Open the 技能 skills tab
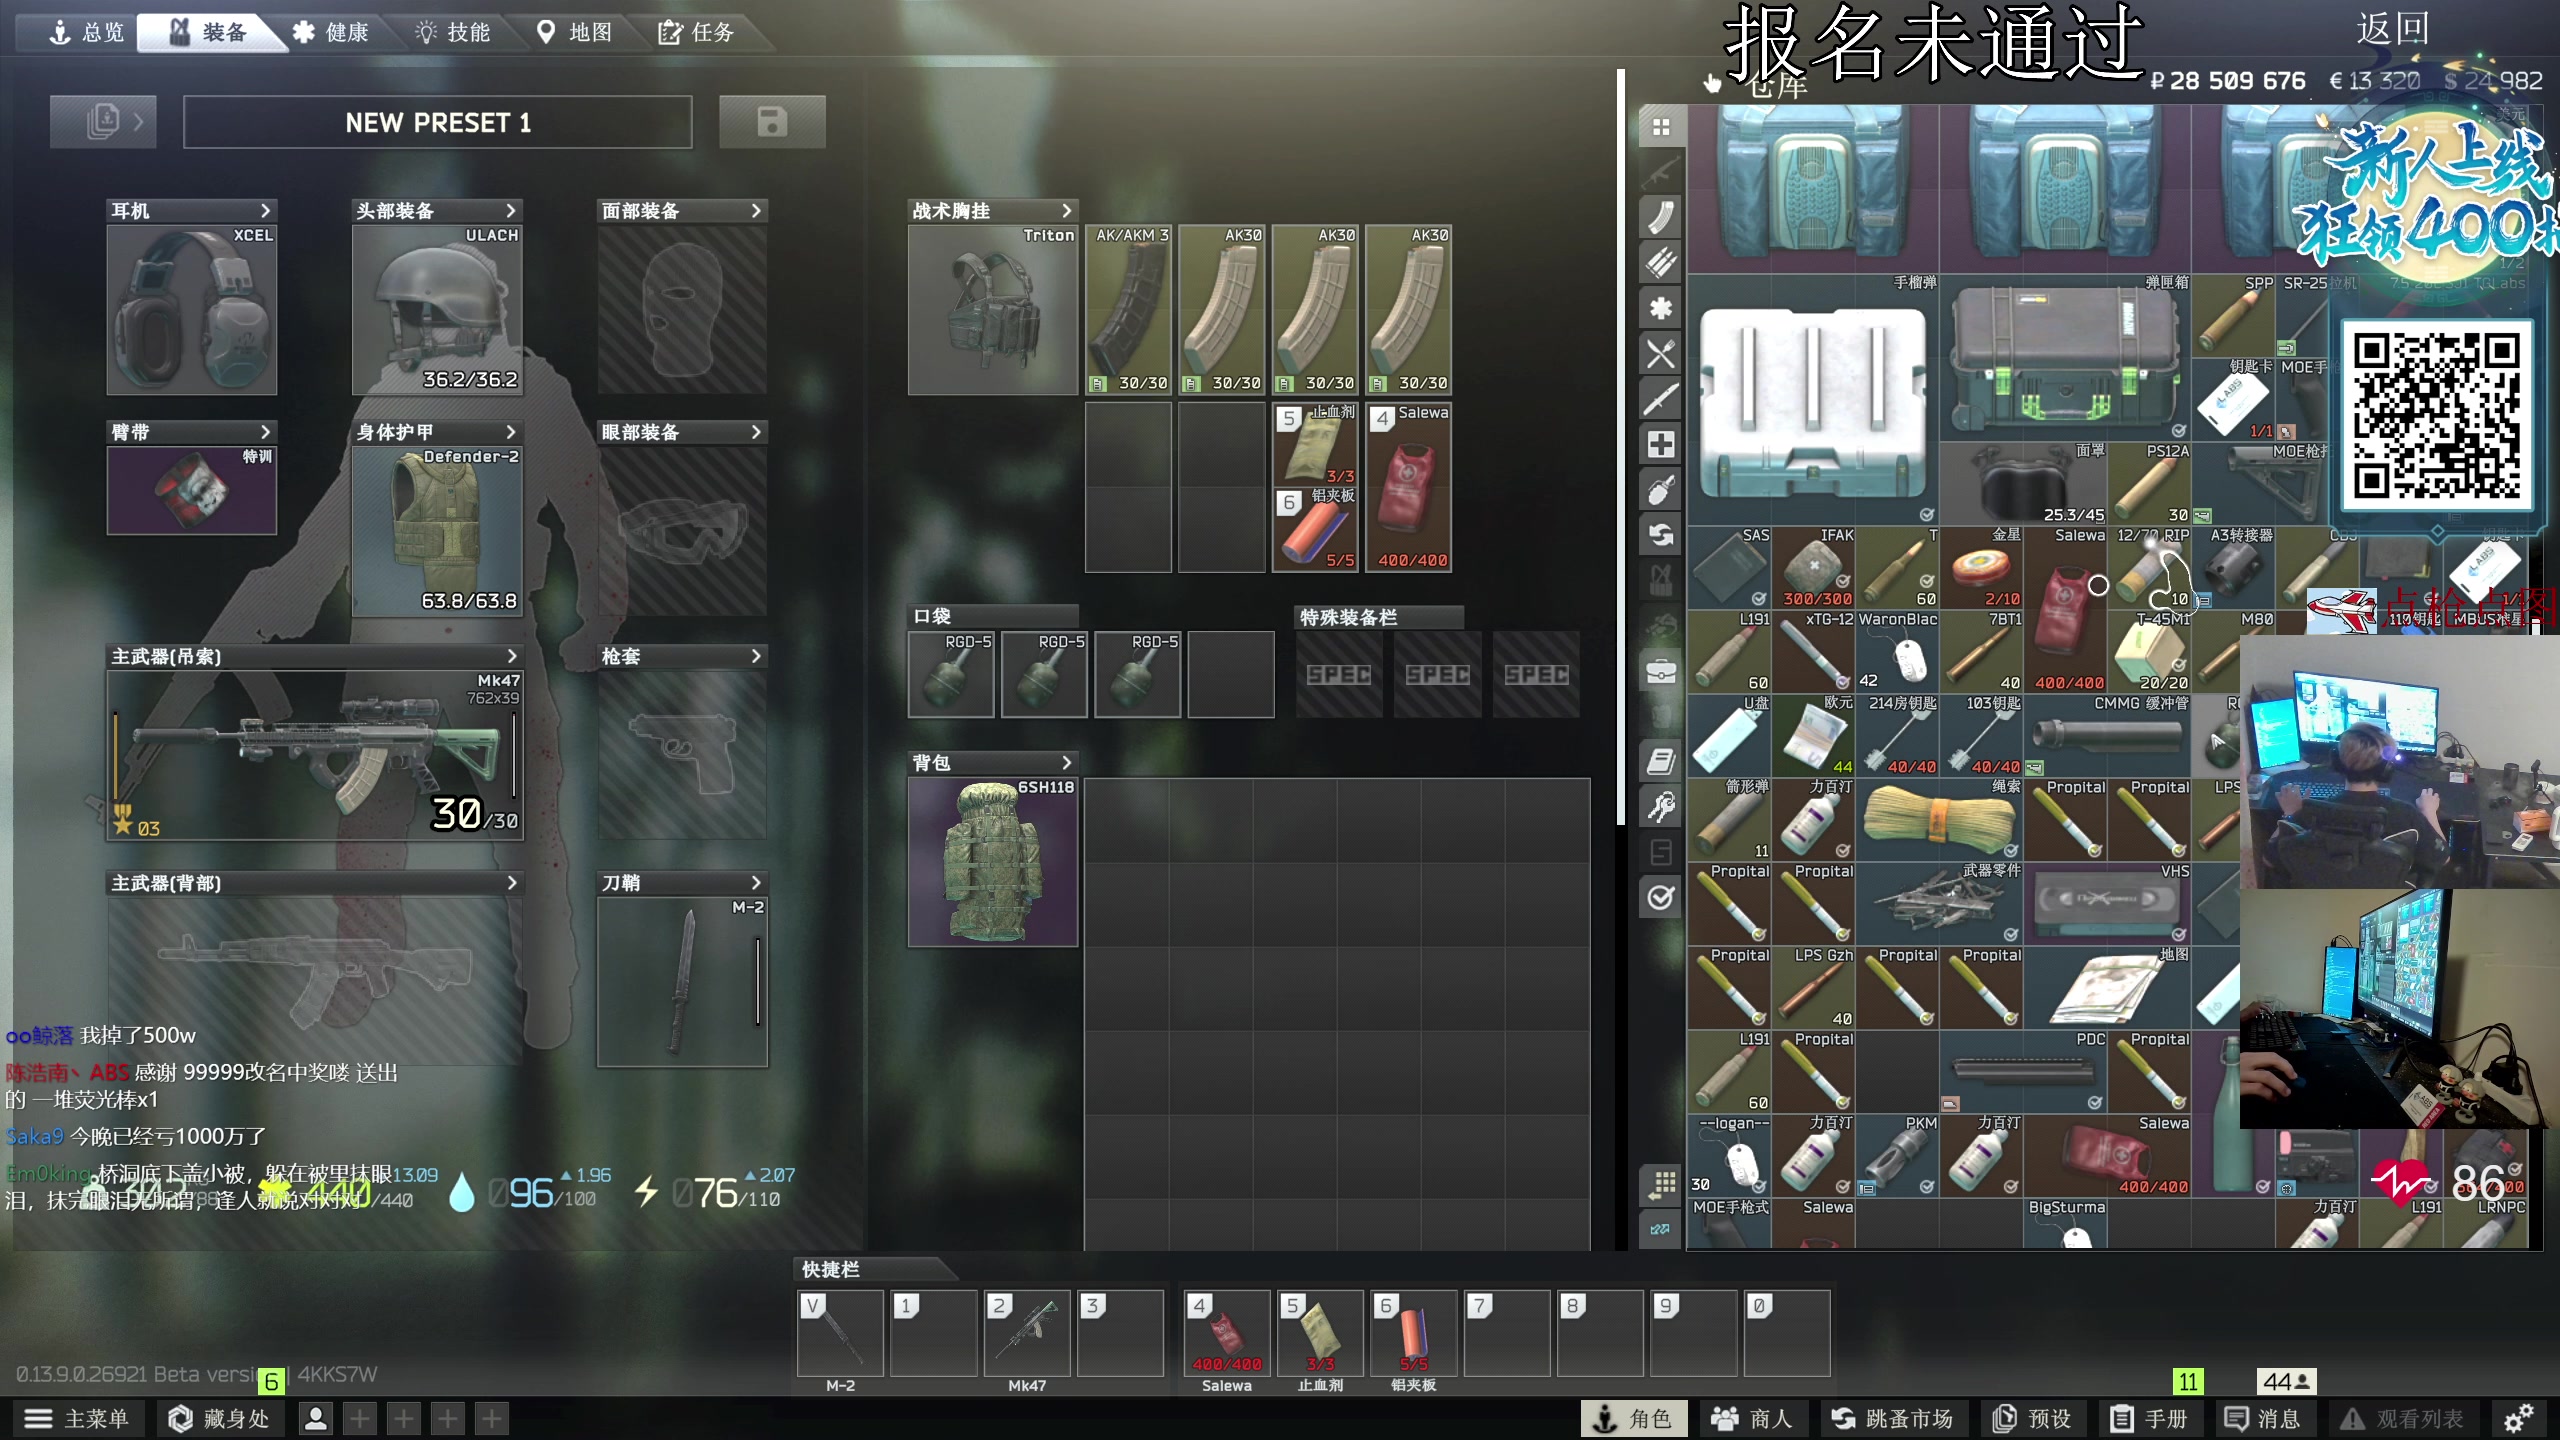 coord(454,33)
